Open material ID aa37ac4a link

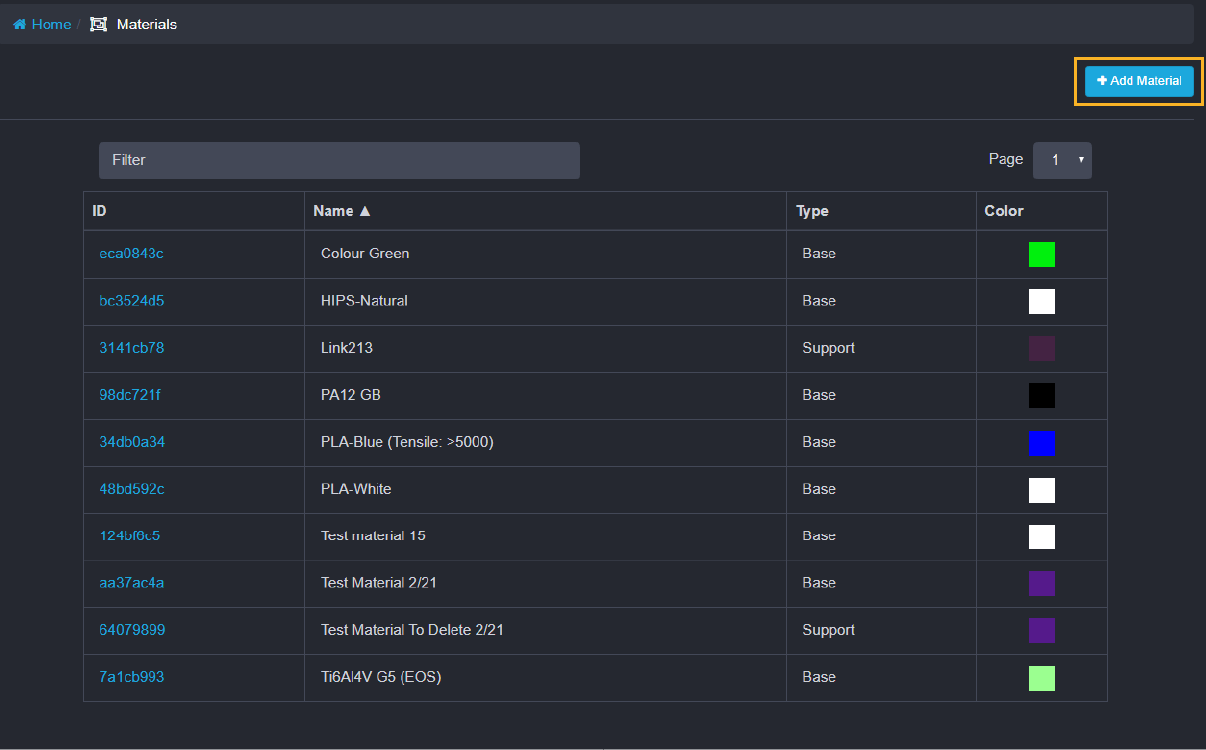point(131,583)
